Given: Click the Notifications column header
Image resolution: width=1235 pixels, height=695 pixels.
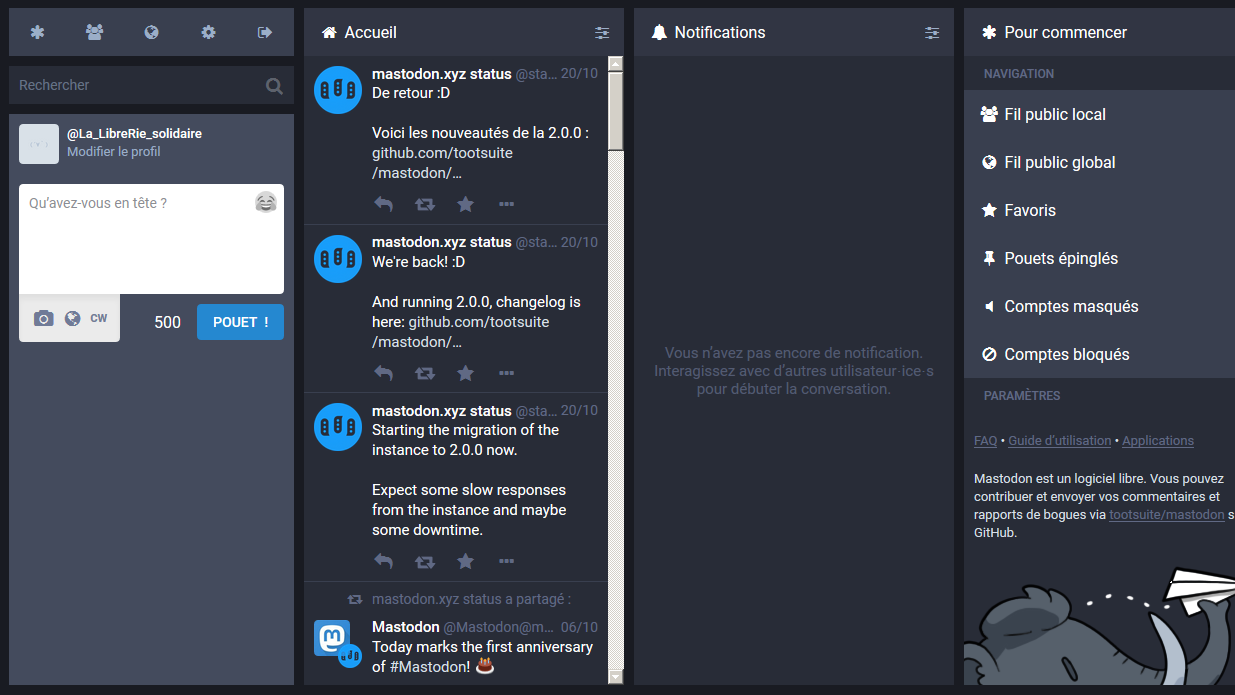Looking at the screenshot, I should point(794,32).
